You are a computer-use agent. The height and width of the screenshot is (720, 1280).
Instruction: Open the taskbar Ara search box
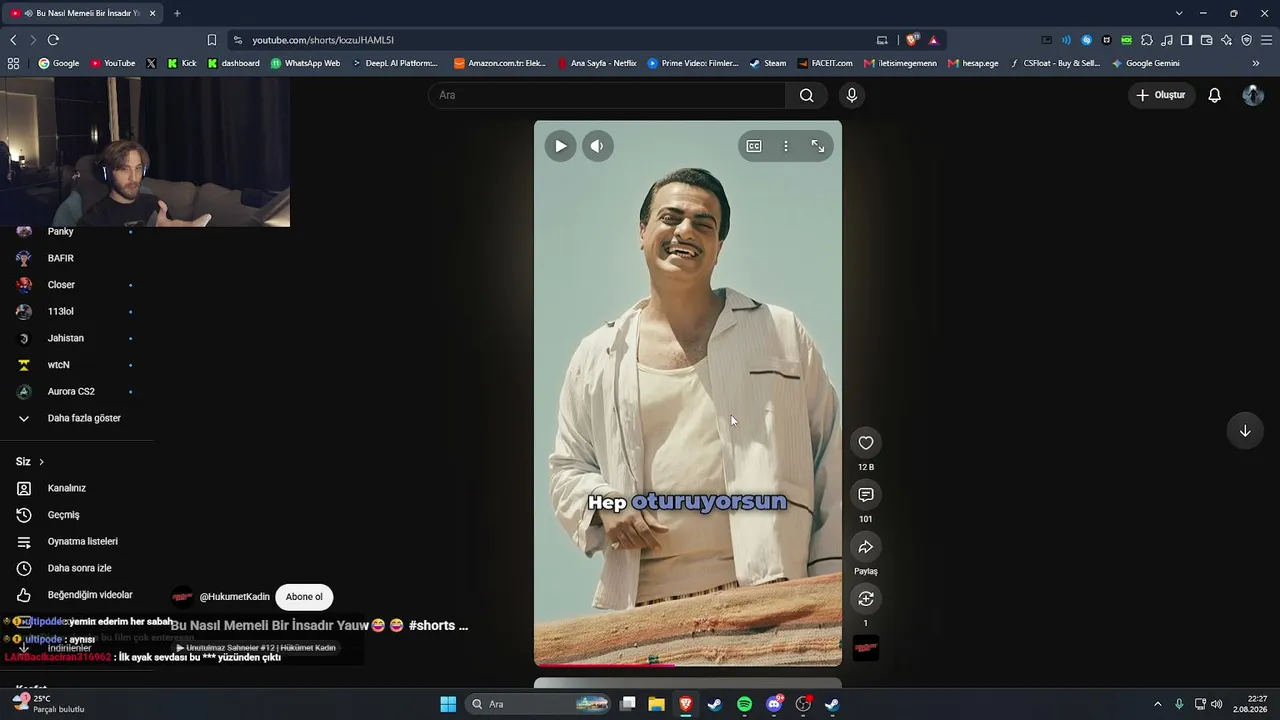(539, 704)
